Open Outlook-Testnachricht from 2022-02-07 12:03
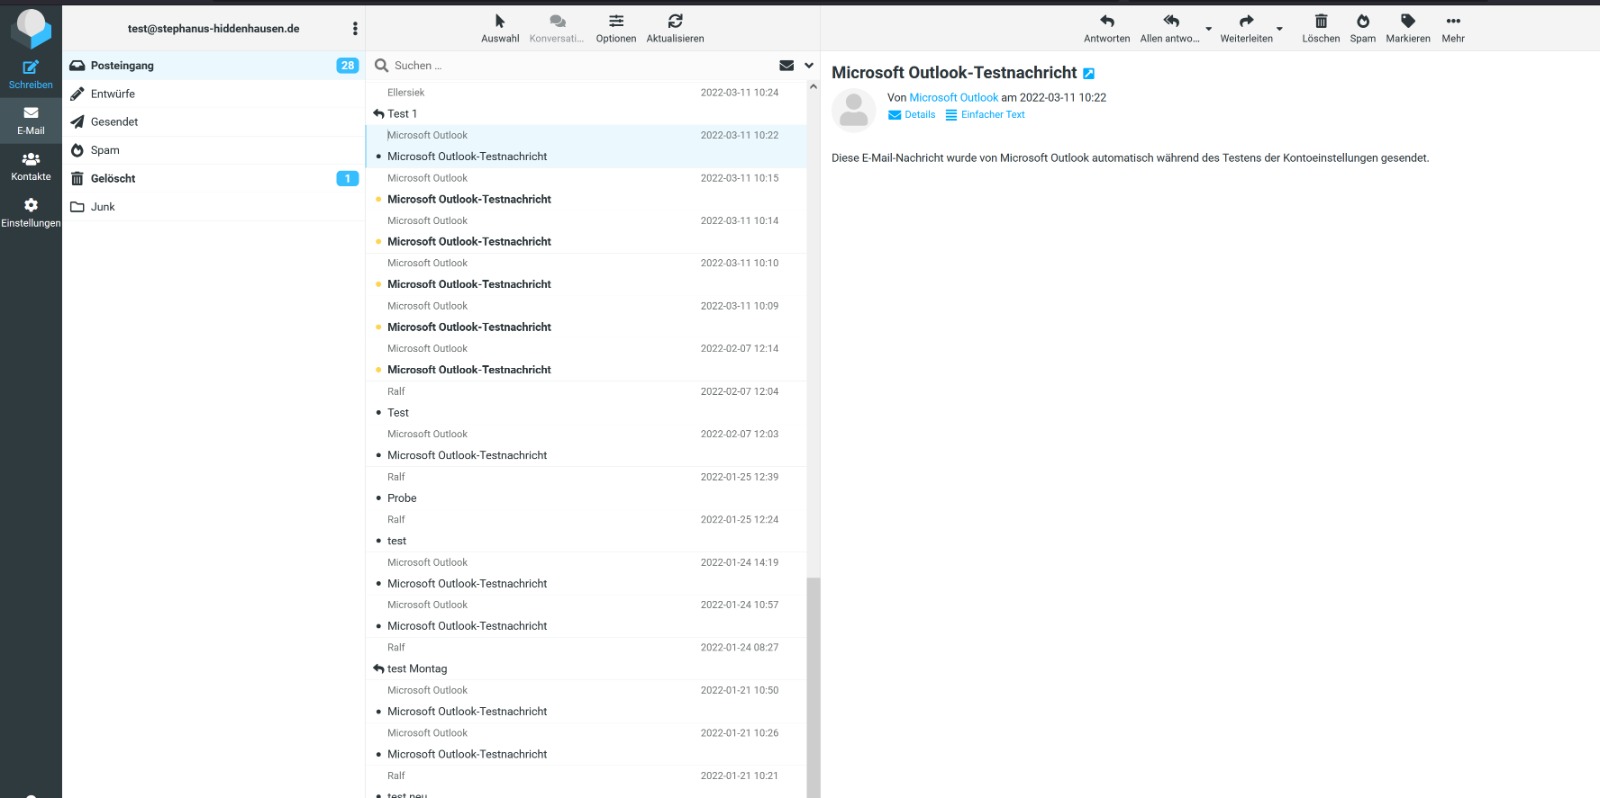This screenshot has width=1600, height=798. [x=586, y=445]
